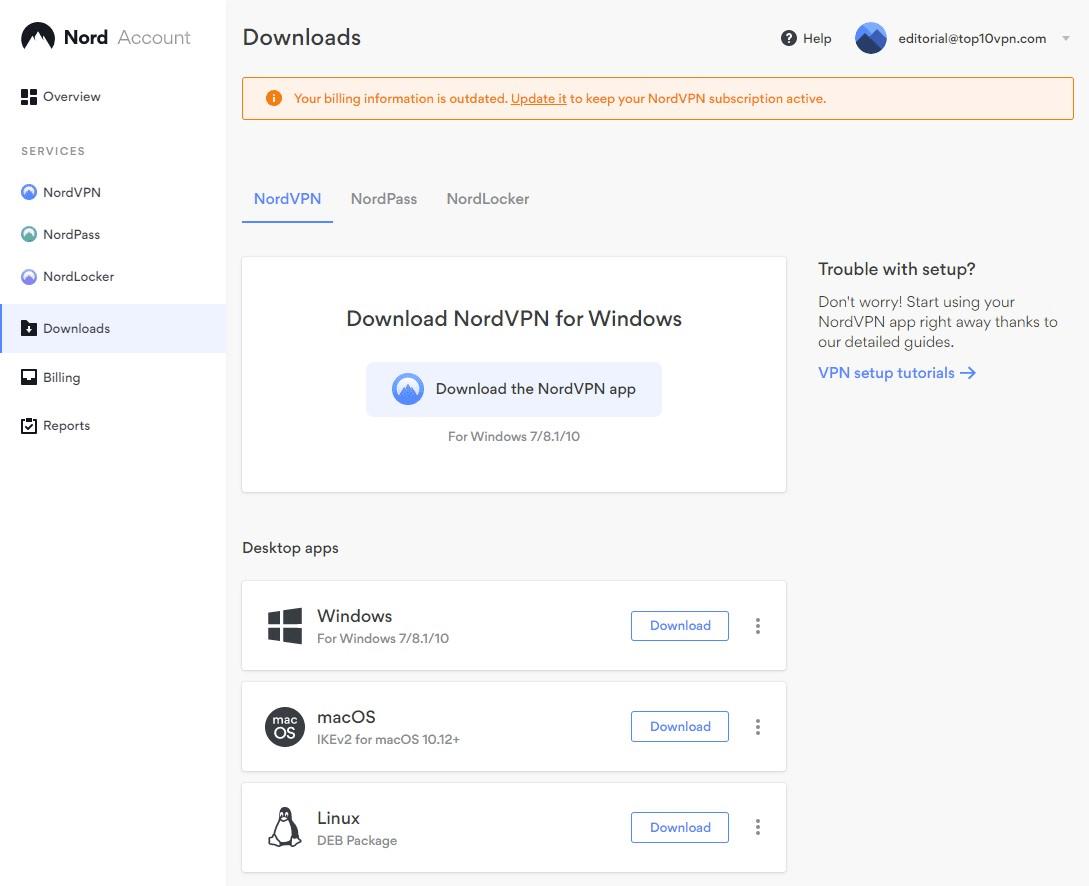Switch to the NordPass tab
The width and height of the screenshot is (1089, 886).
(383, 198)
